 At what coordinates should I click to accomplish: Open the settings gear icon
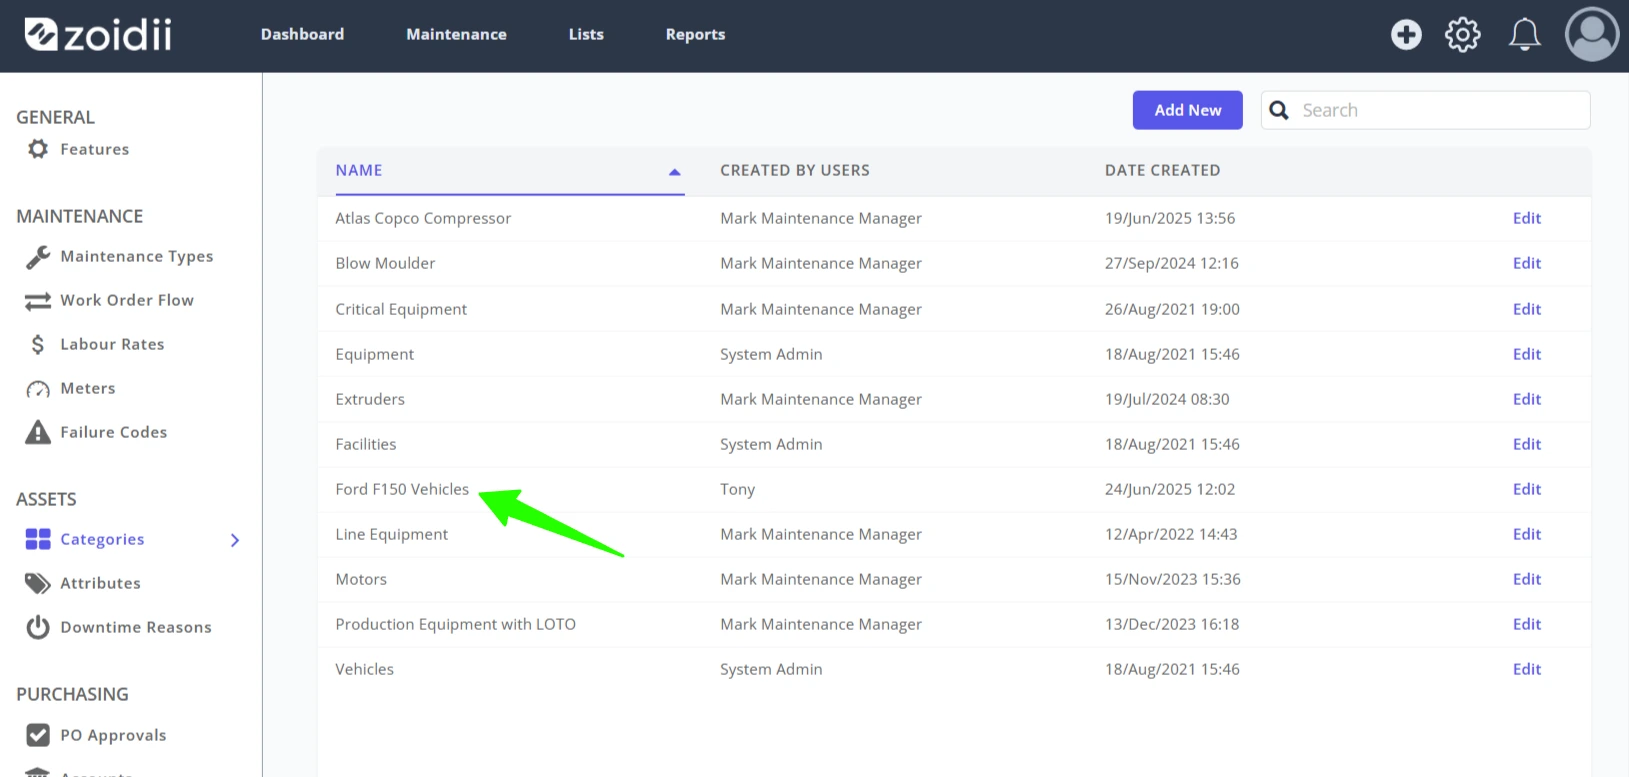point(1463,35)
